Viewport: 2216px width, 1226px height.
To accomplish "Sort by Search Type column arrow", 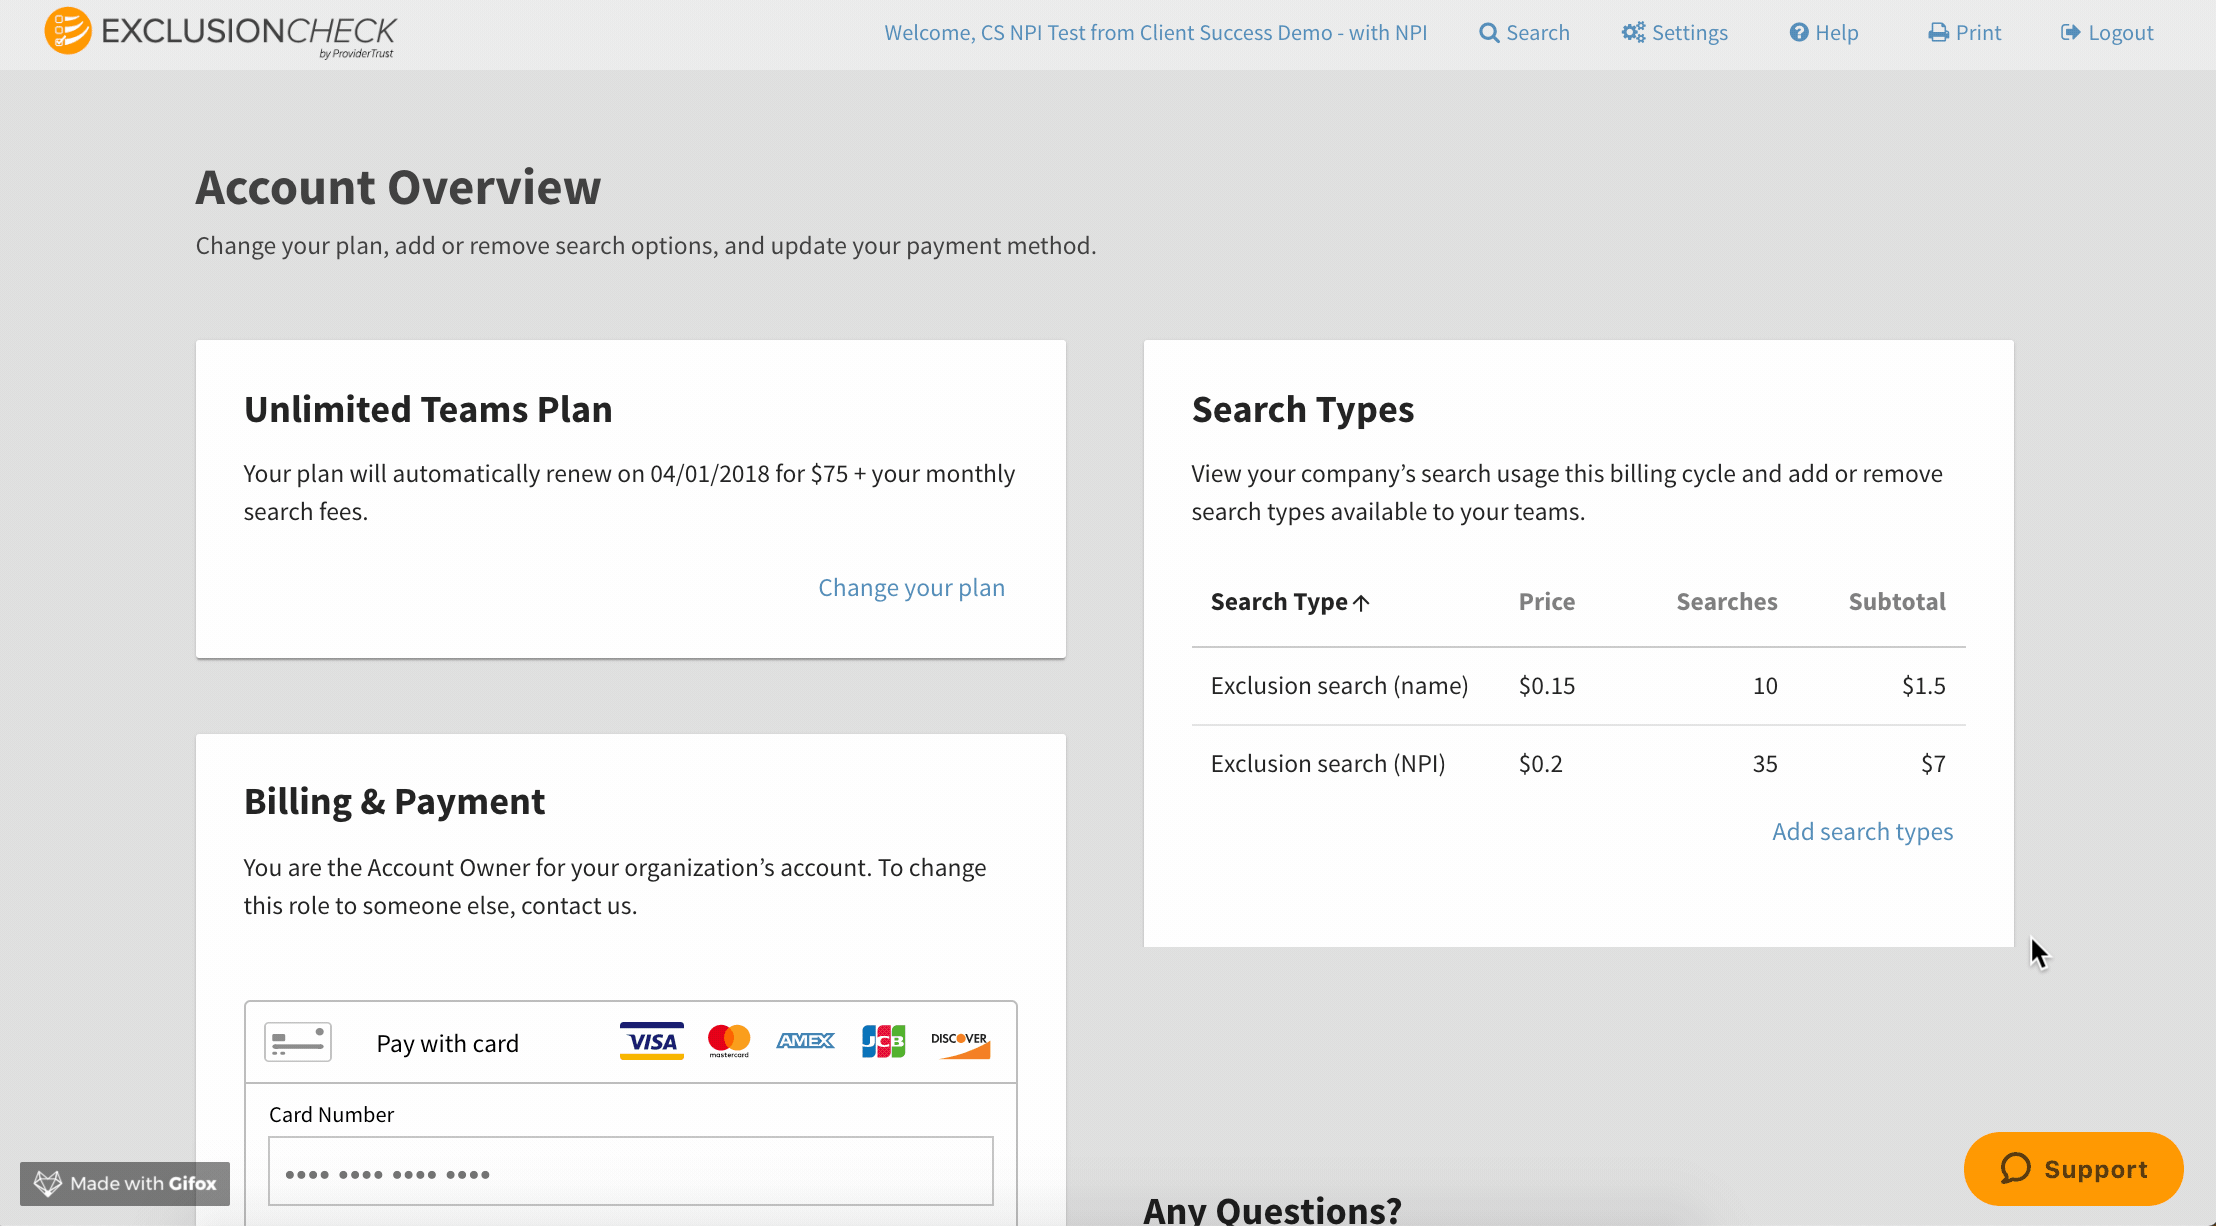I will point(1361,603).
